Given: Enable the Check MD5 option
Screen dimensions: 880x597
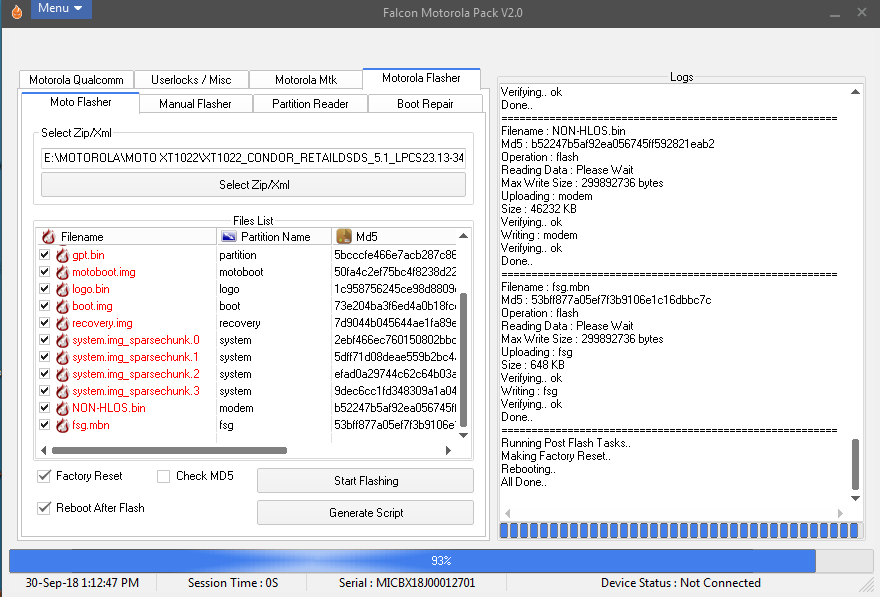Looking at the screenshot, I should 163,476.
